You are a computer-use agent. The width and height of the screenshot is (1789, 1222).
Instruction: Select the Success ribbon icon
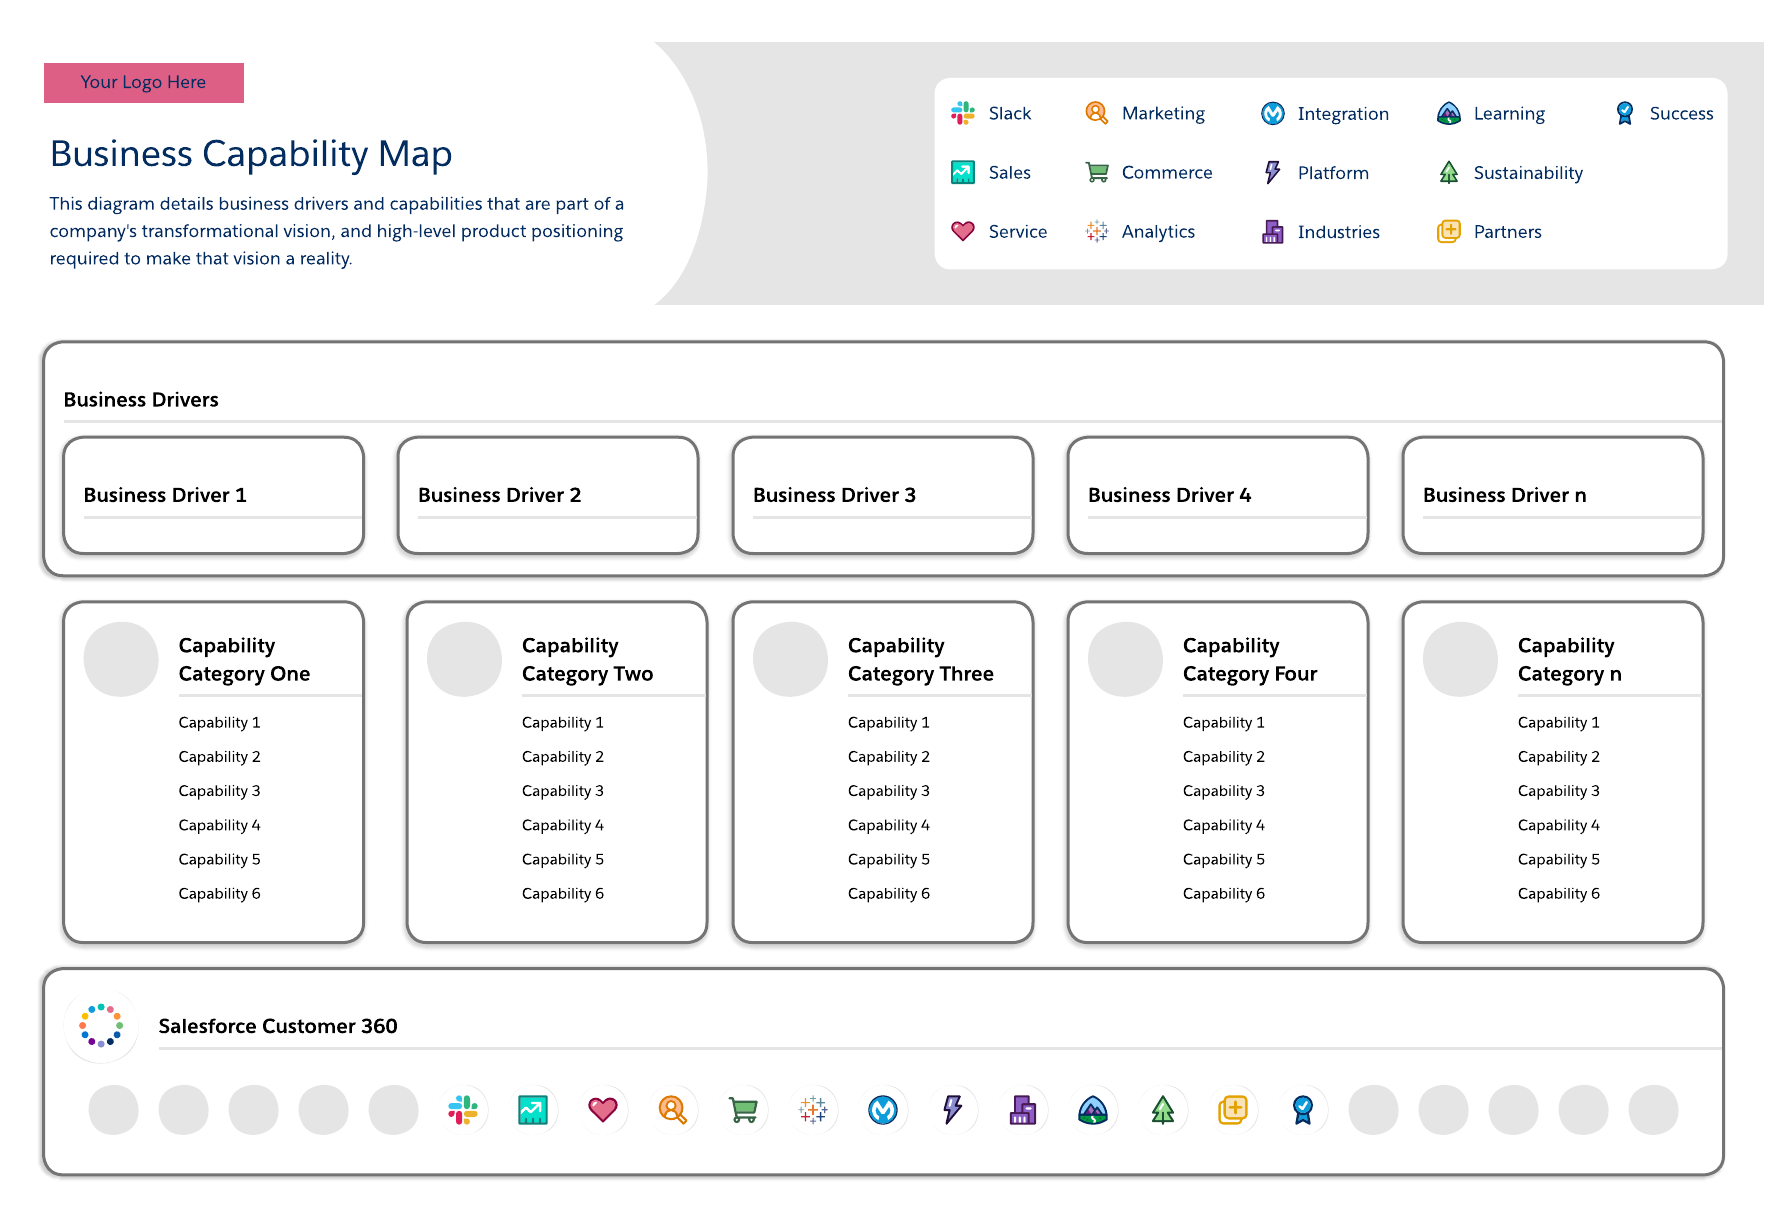(1624, 112)
